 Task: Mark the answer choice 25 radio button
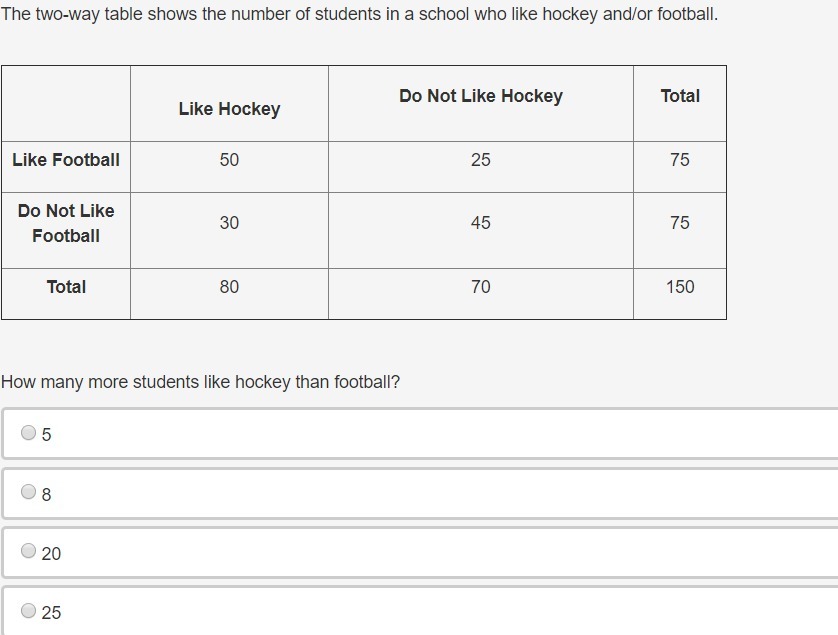[29, 610]
